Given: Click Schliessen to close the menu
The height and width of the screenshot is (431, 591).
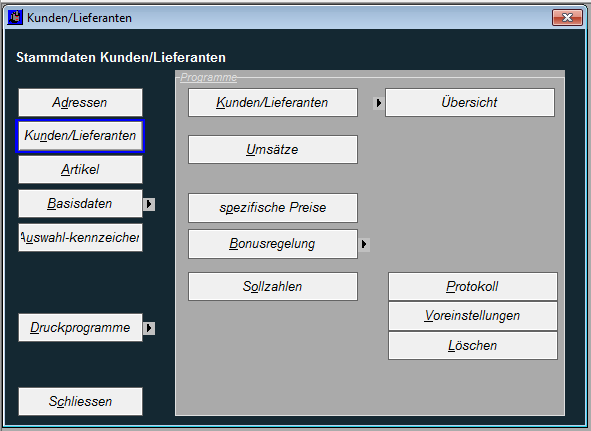Looking at the screenshot, I should (x=80, y=402).
